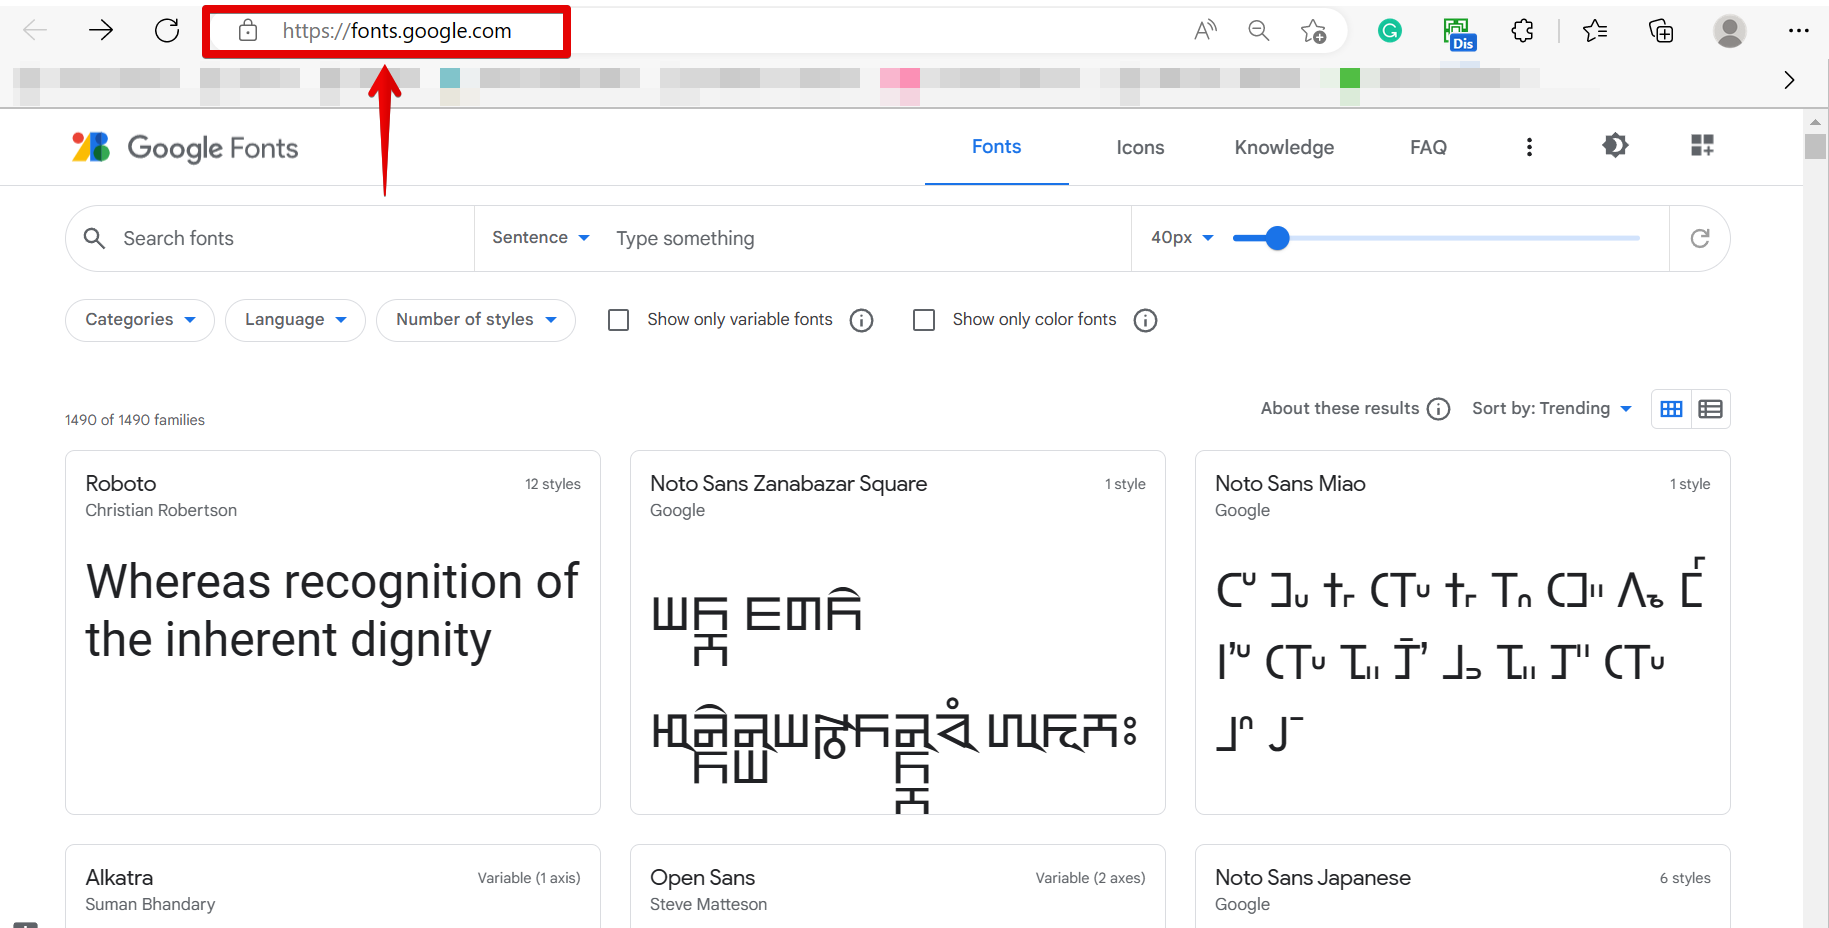Expand the Categories filter
Image resolution: width=1829 pixels, height=928 pixels.
click(140, 320)
